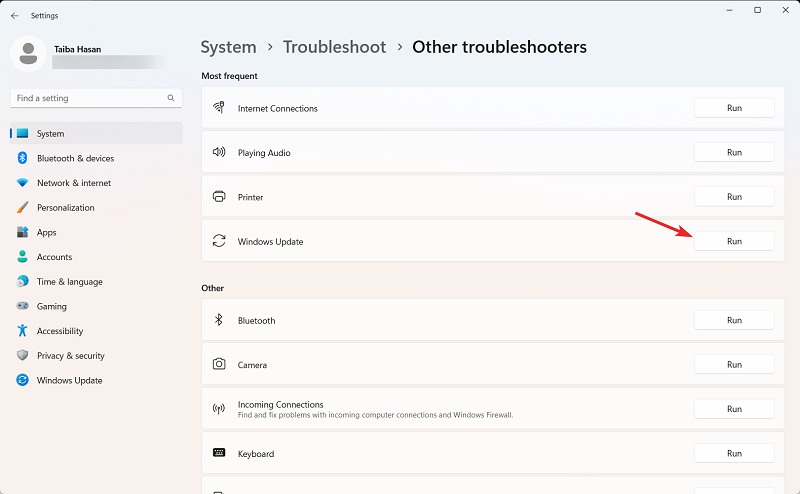Viewport: 800px width, 494px height.
Task: Run the Camera troubleshooter
Action: 734,365
